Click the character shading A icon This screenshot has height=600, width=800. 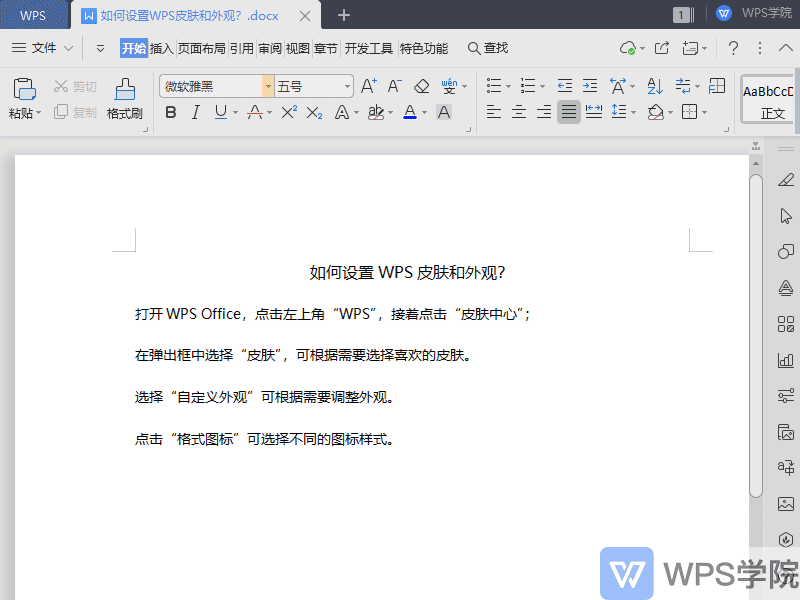pyautogui.click(x=444, y=112)
